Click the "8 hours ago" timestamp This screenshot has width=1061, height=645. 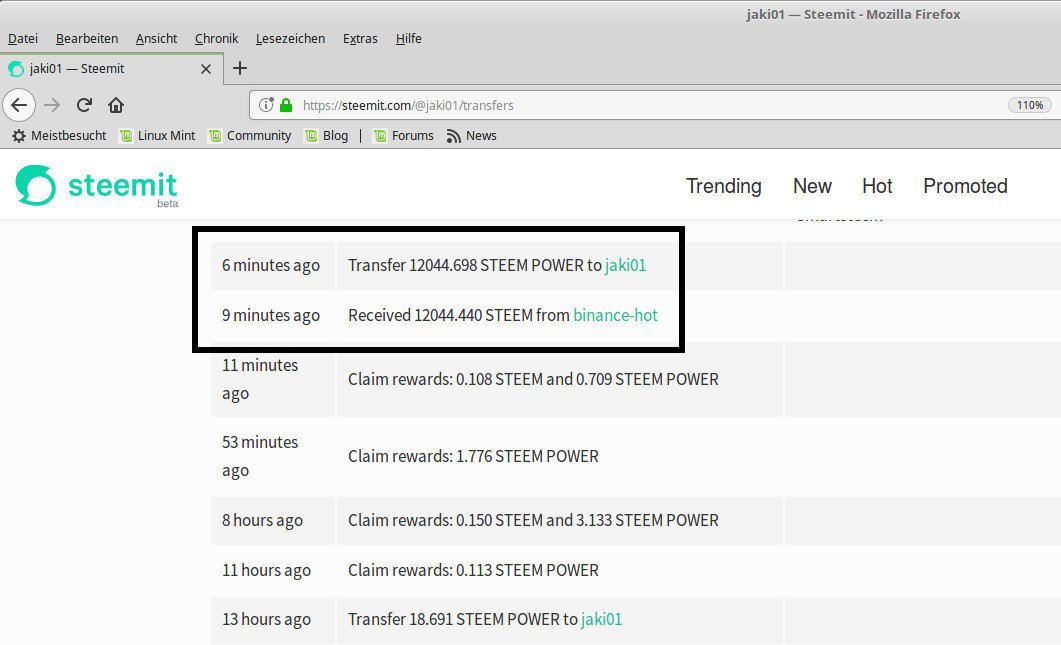(262, 520)
